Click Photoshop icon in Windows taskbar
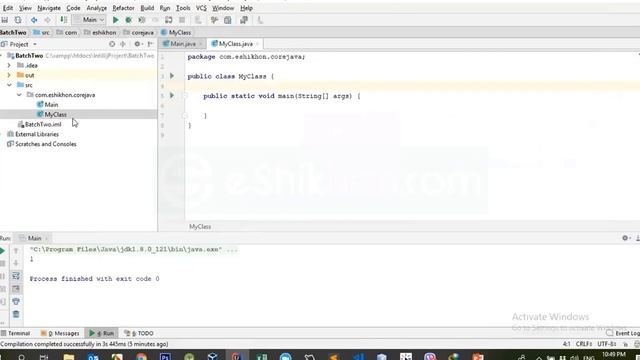 click(165, 357)
